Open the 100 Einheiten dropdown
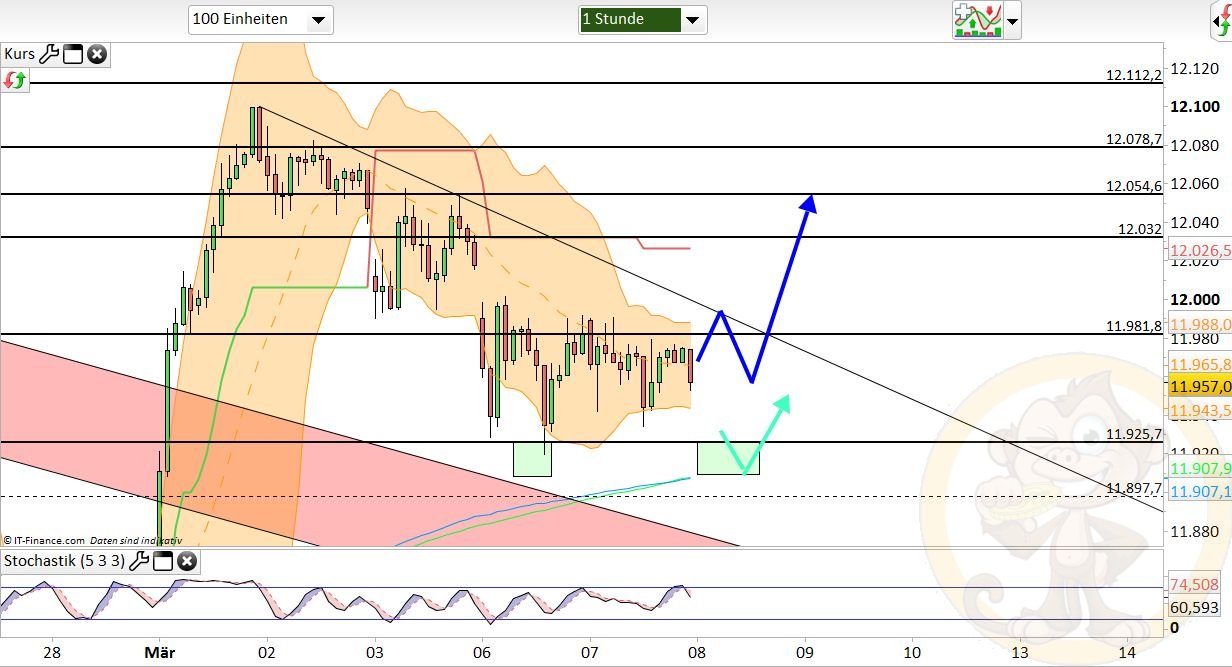Image resolution: width=1232 pixels, height=667 pixels. [x=261, y=19]
